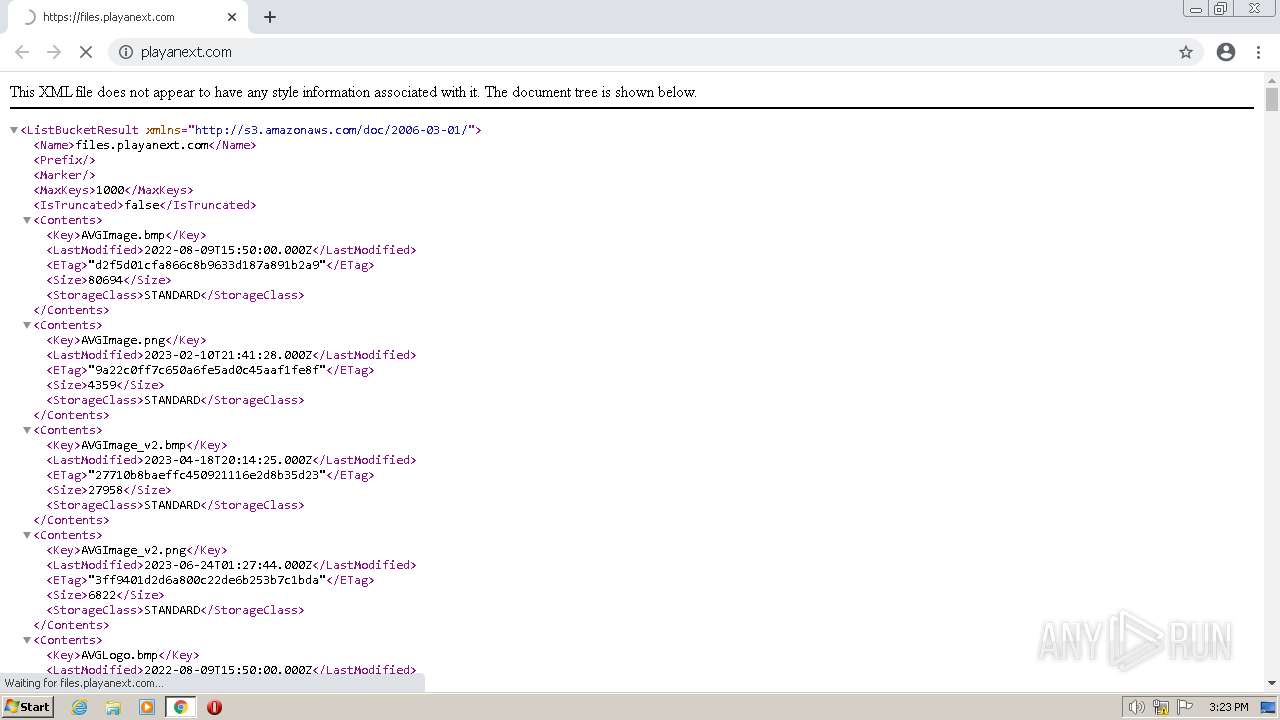Click the IsTruncated value false
The image size is (1280, 720).
pos(142,205)
